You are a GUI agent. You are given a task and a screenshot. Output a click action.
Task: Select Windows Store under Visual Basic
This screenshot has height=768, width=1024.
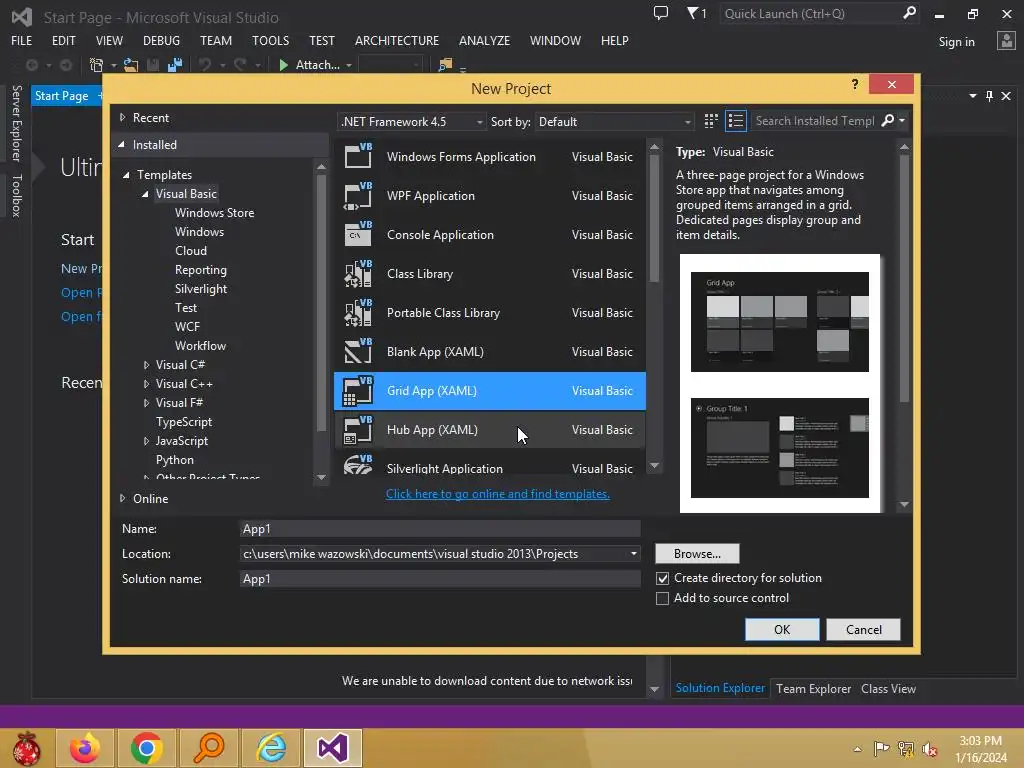[x=214, y=213]
